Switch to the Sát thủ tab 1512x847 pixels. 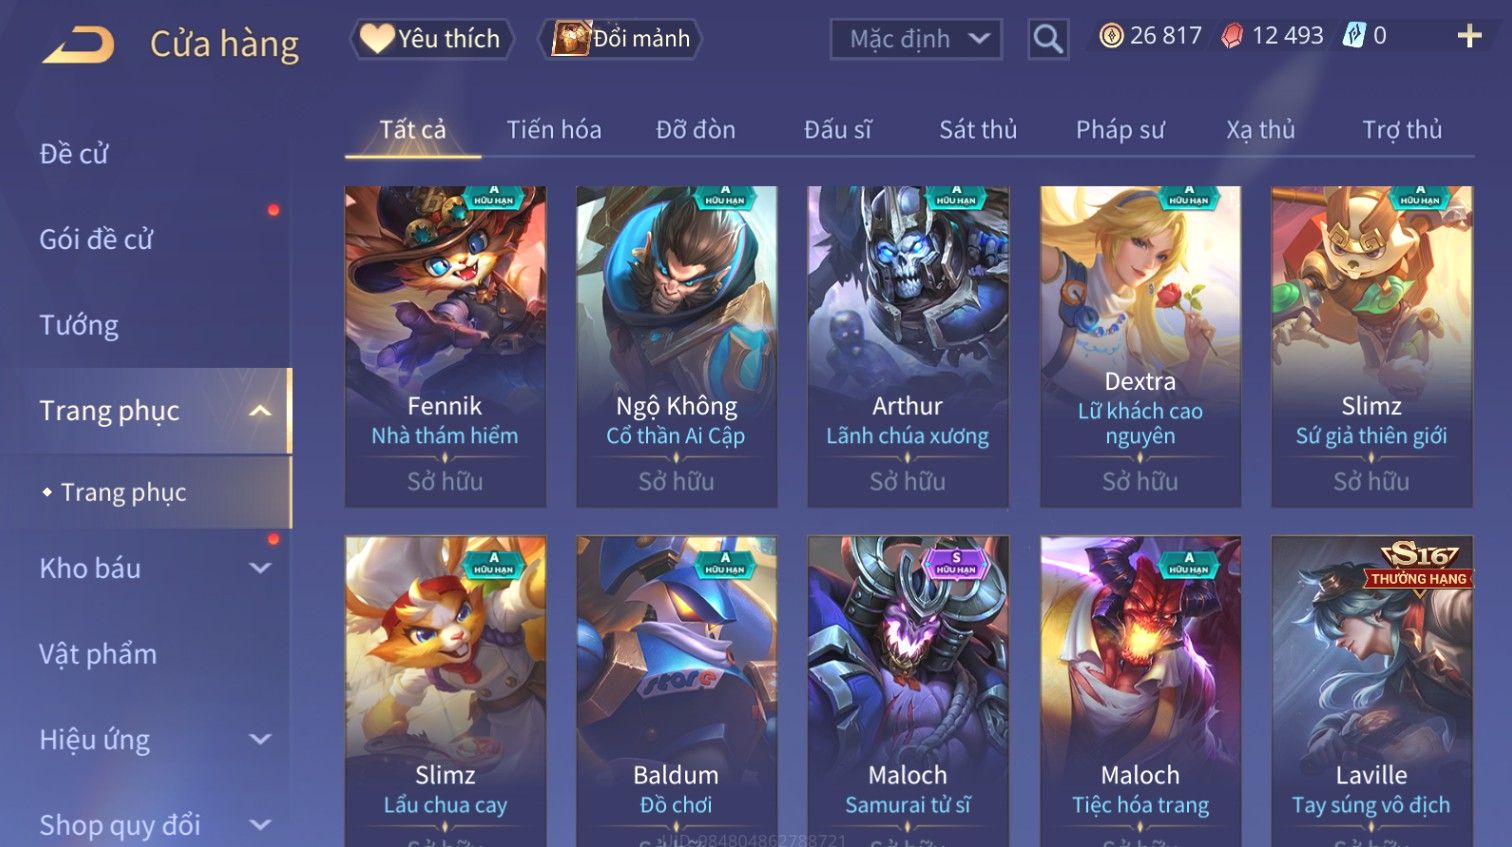tap(978, 130)
